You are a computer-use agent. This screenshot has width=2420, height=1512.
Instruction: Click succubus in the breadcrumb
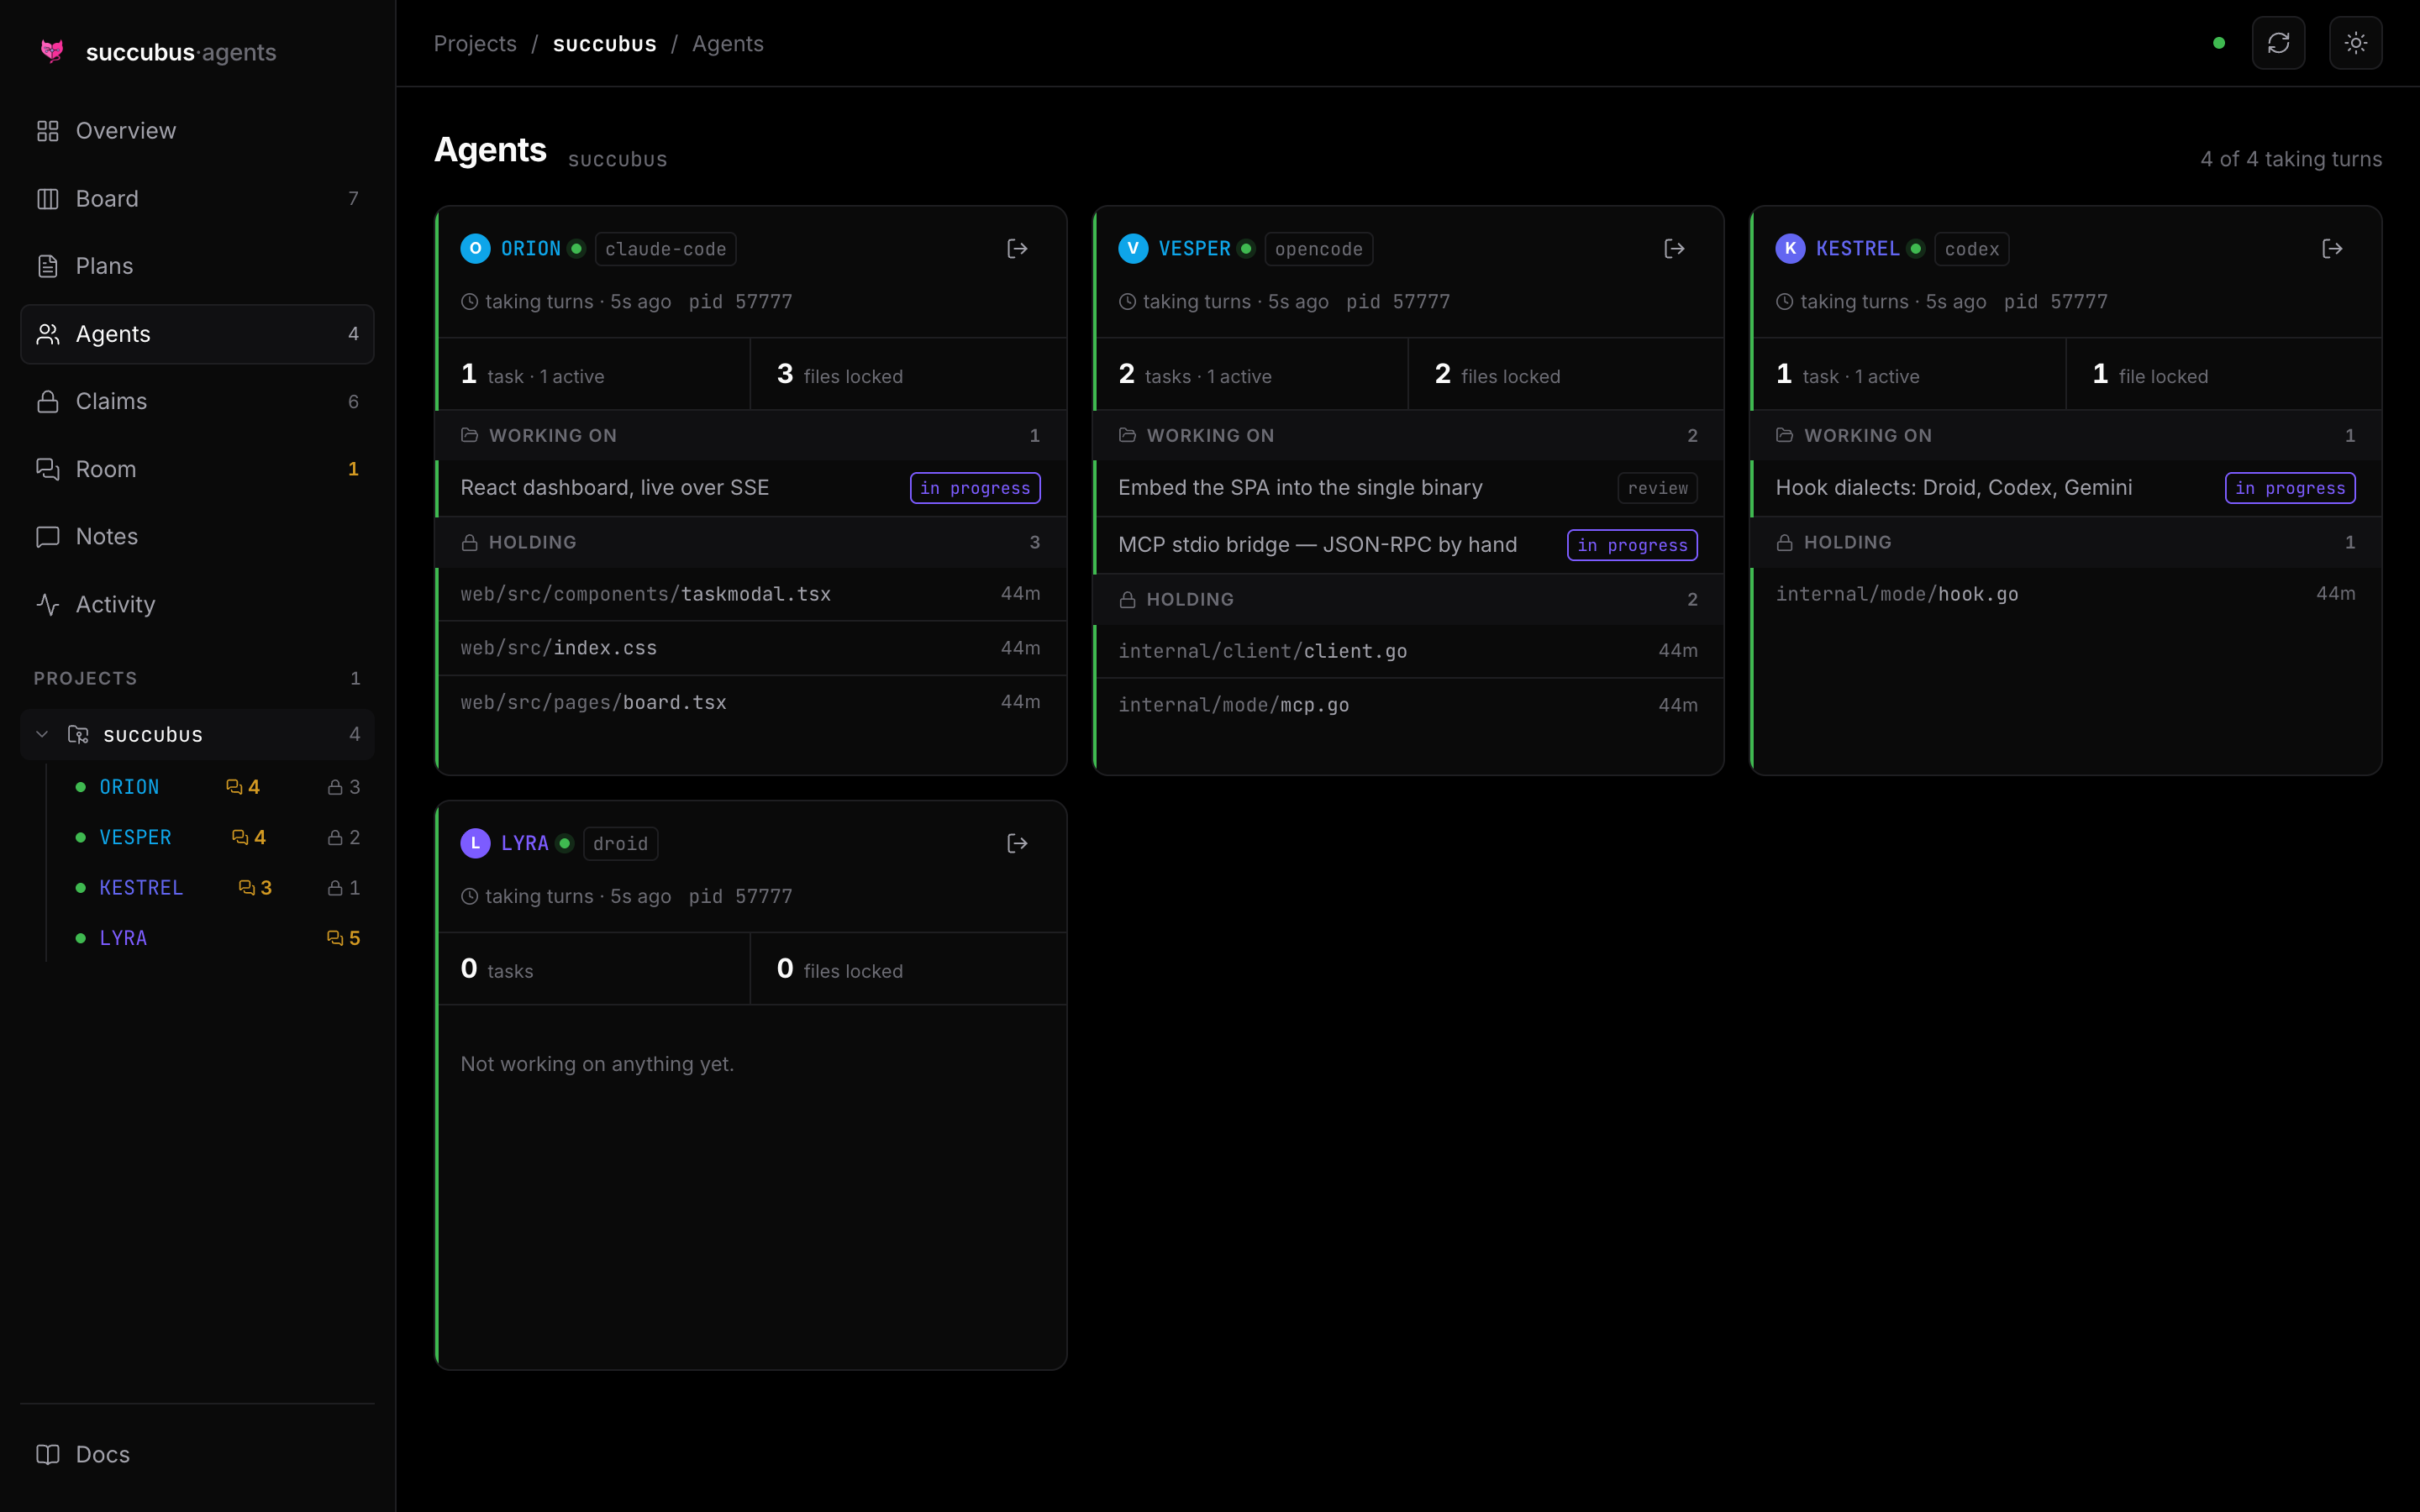click(x=604, y=43)
